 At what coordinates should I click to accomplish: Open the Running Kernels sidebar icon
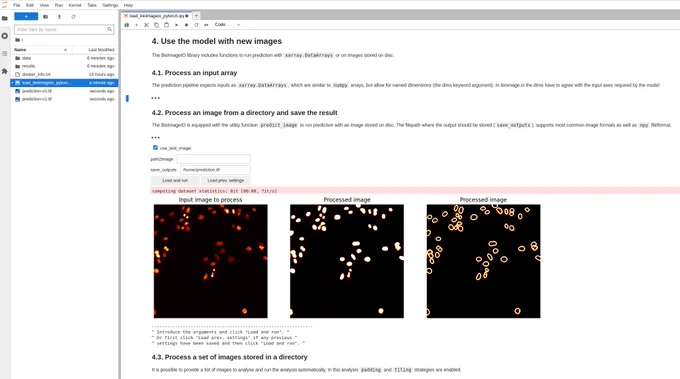[x=5, y=36]
